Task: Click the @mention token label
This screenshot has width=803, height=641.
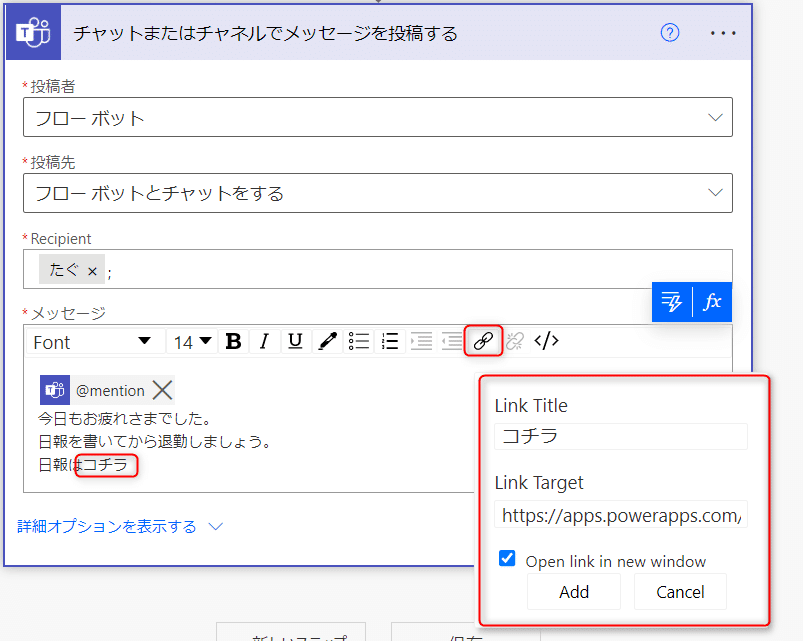Action: pos(110,391)
